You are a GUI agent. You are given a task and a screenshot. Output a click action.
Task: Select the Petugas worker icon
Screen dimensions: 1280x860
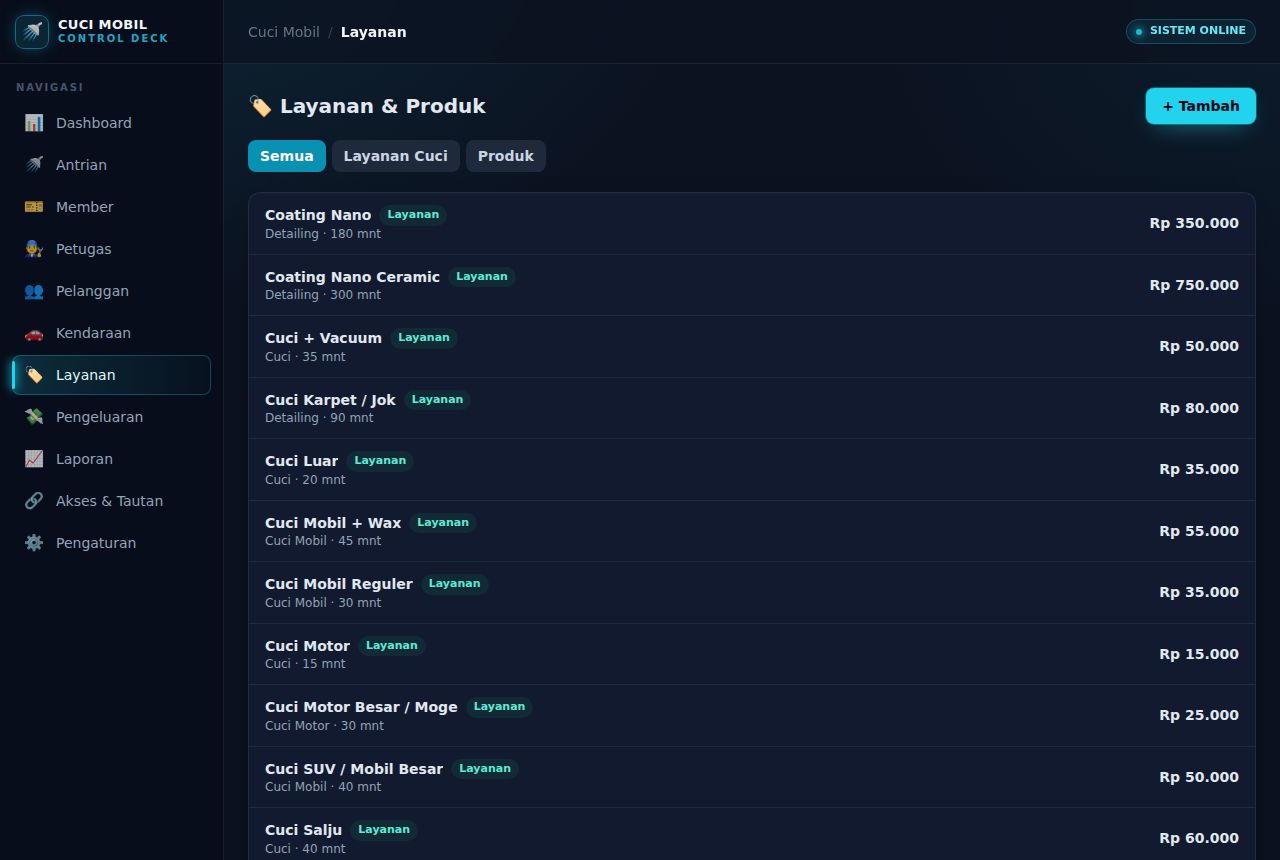(x=34, y=249)
